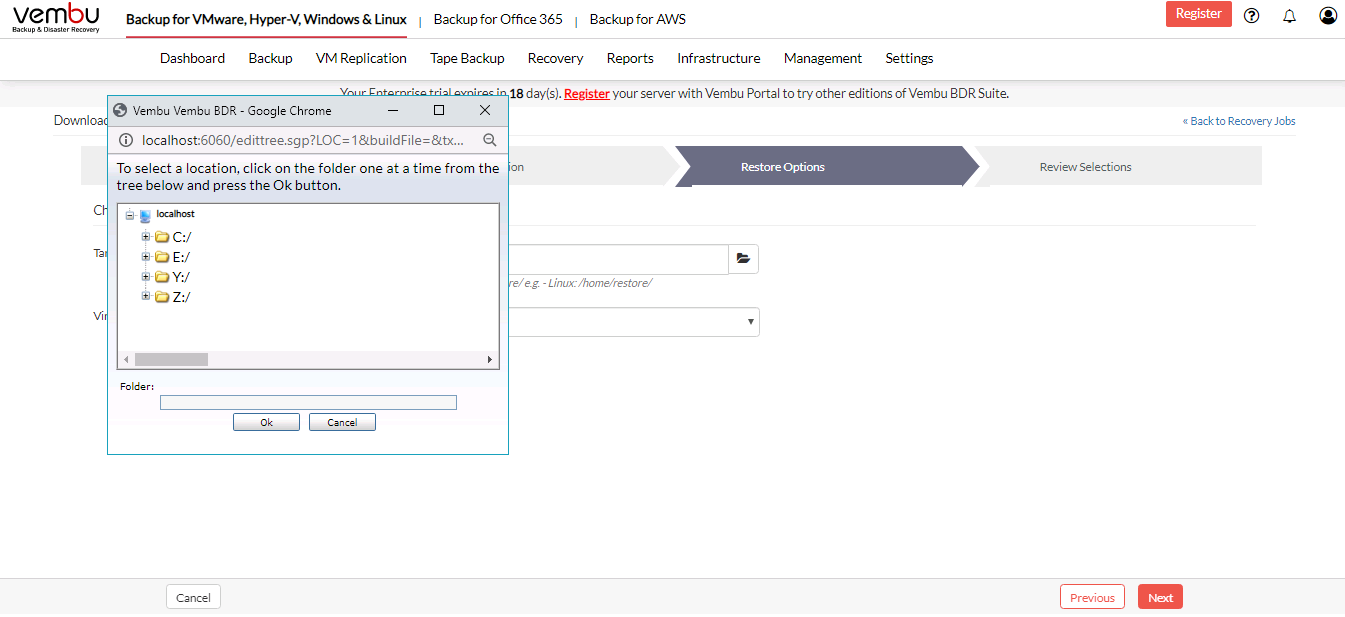Click the Y:/ folder icon
The image size is (1345, 617).
click(162, 277)
